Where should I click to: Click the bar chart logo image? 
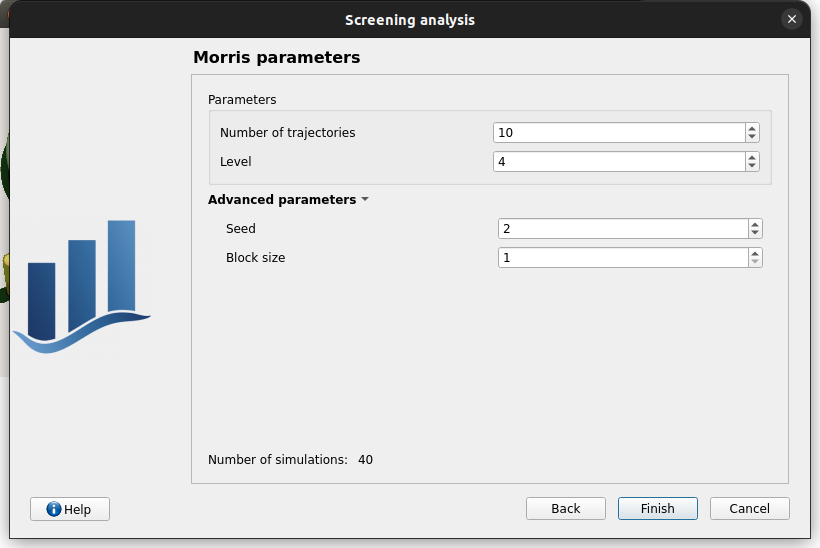82,287
